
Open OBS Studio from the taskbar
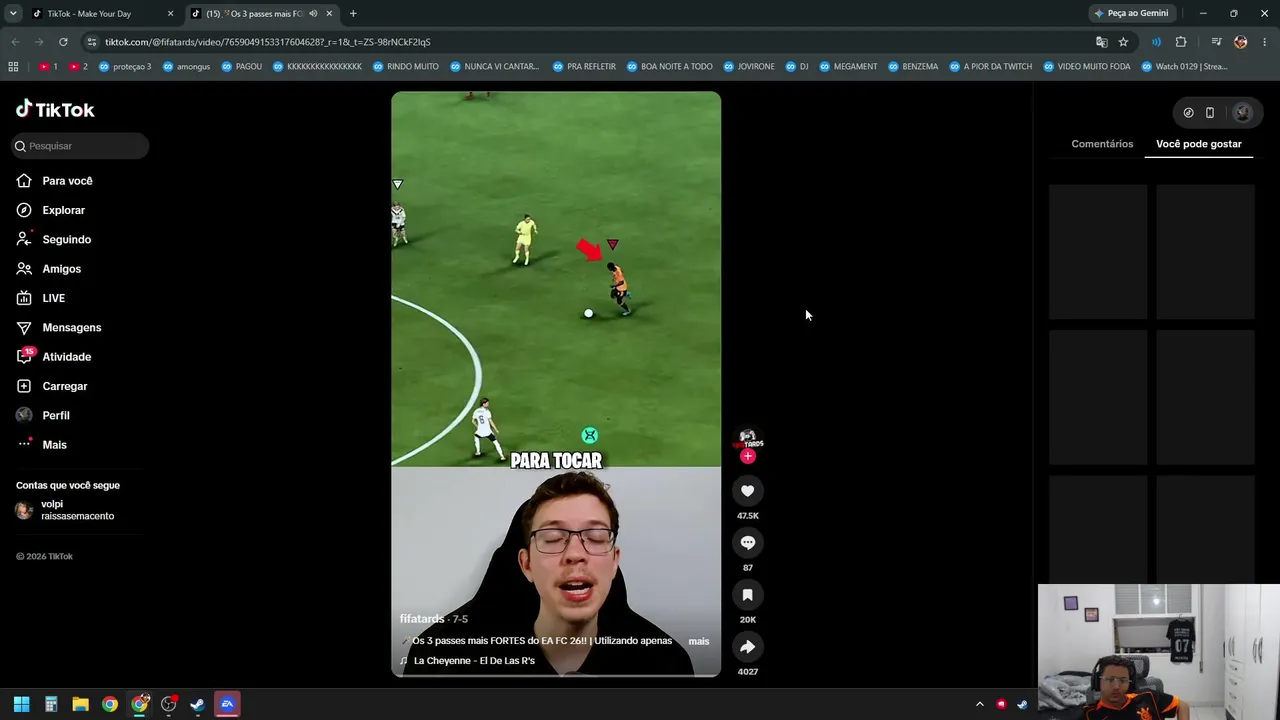tap(168, 704)
